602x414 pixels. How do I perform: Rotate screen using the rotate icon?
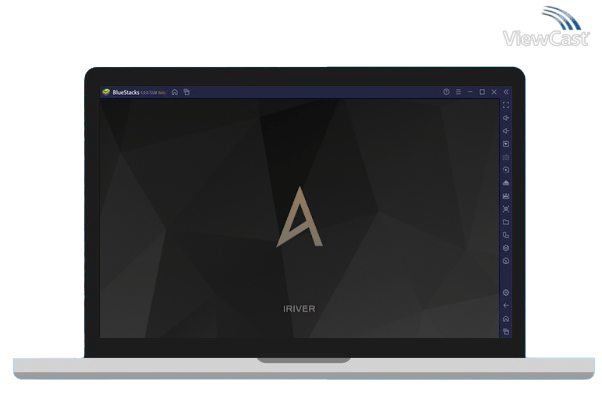506,235
